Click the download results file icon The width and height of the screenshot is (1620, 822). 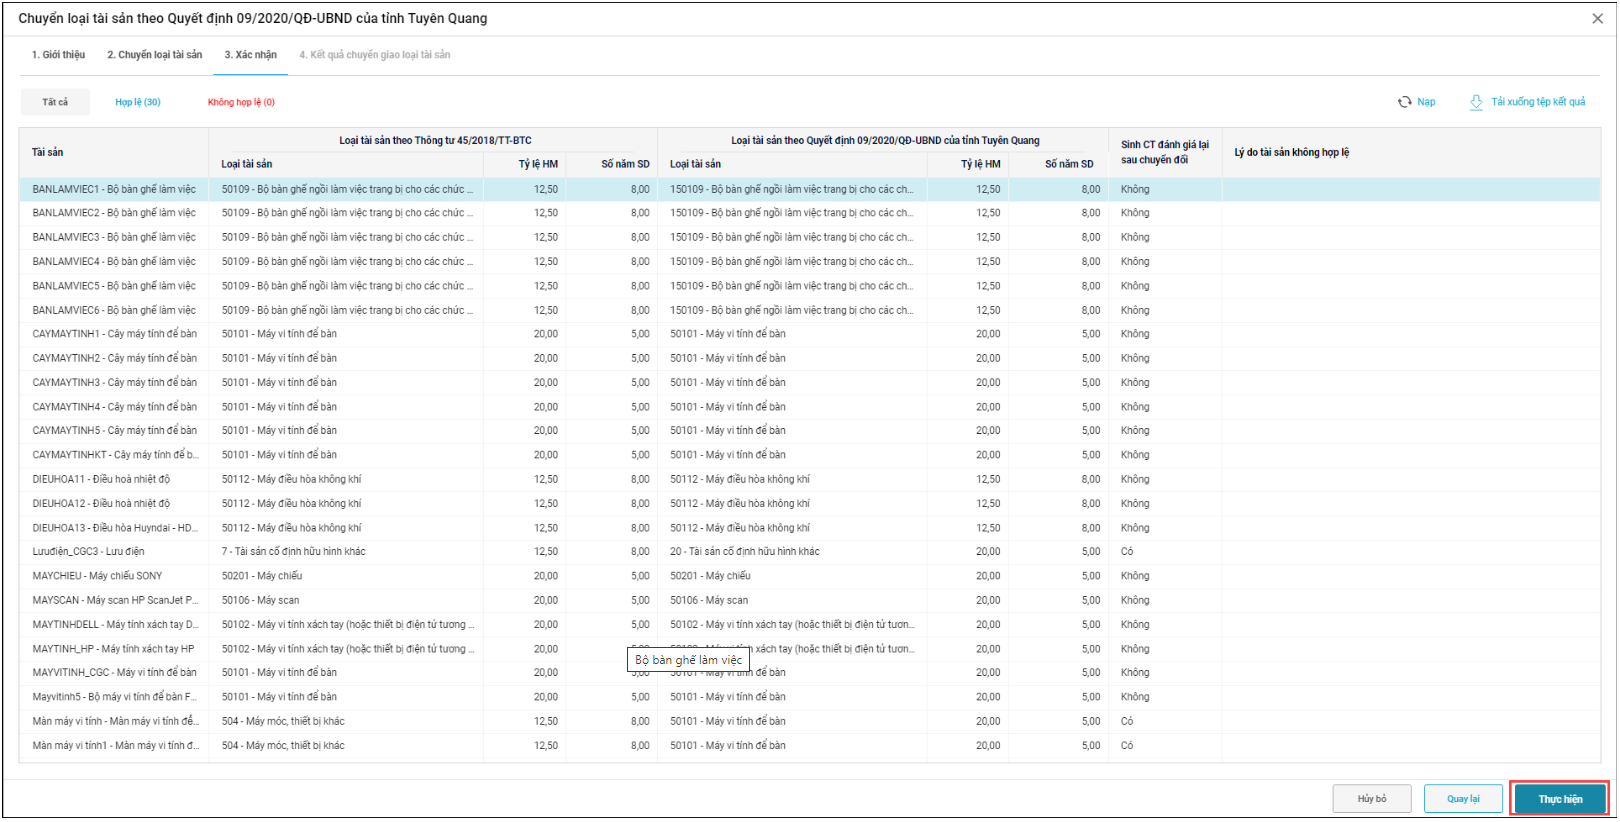(x=1476, y=102)
